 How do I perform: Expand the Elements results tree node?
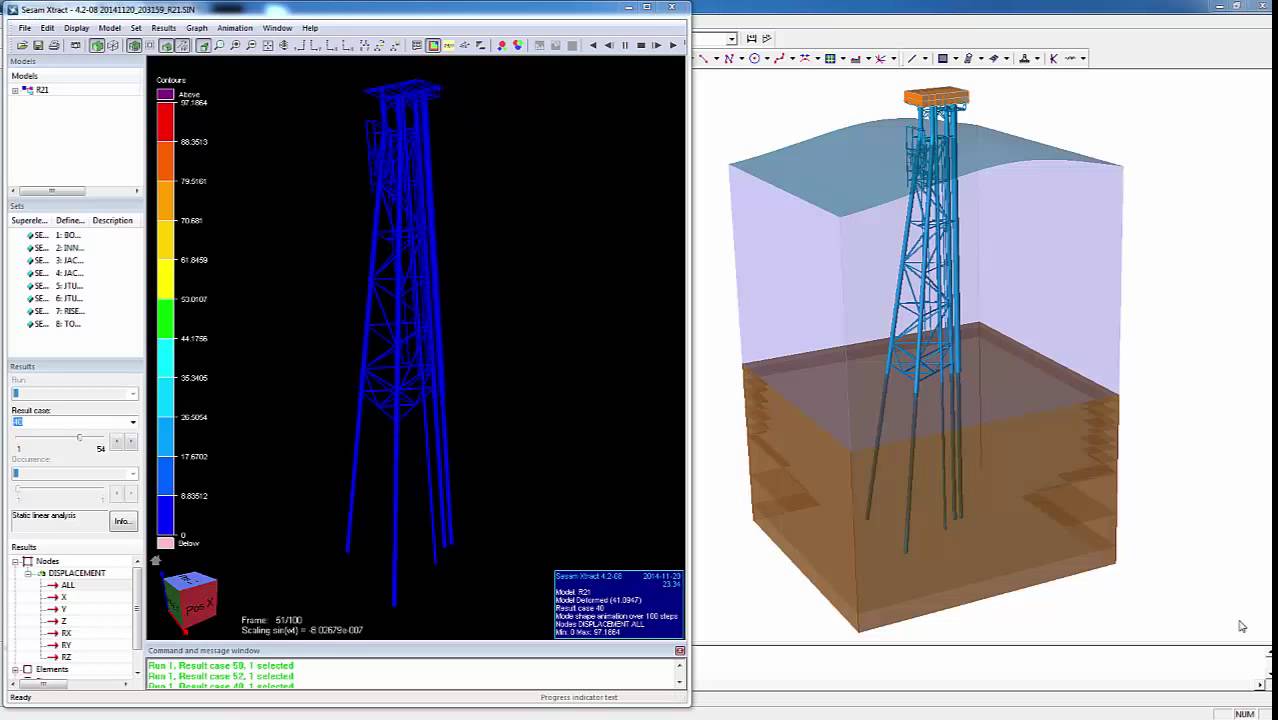tap(16, 669)
